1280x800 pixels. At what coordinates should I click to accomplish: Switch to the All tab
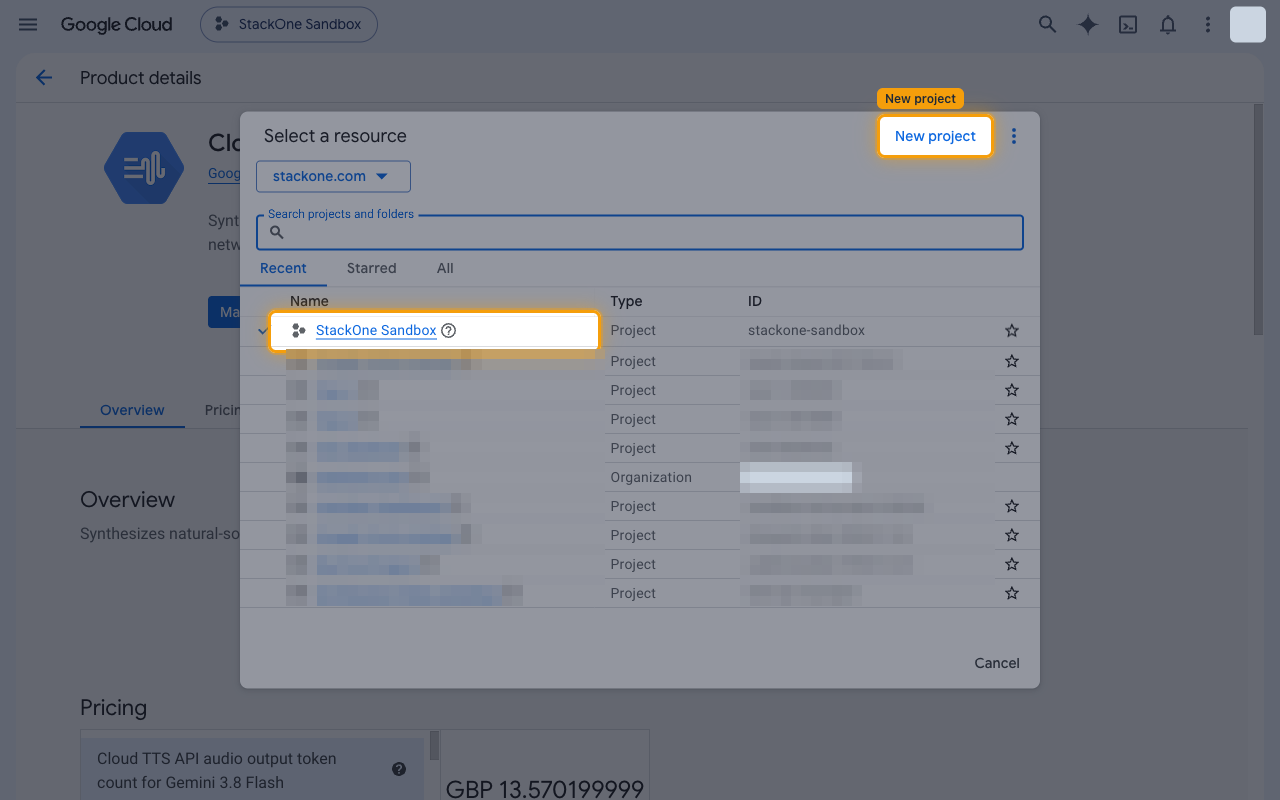pyautogui.click(x=445, y=268)
